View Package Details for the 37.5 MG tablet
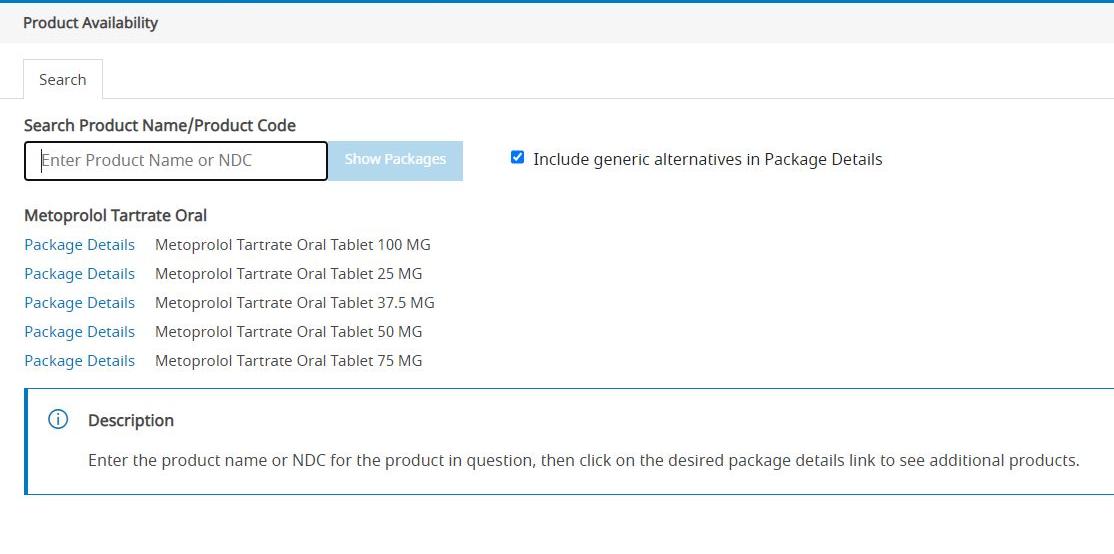This screenshot has width=1114, height=554. tap(79, 303)
